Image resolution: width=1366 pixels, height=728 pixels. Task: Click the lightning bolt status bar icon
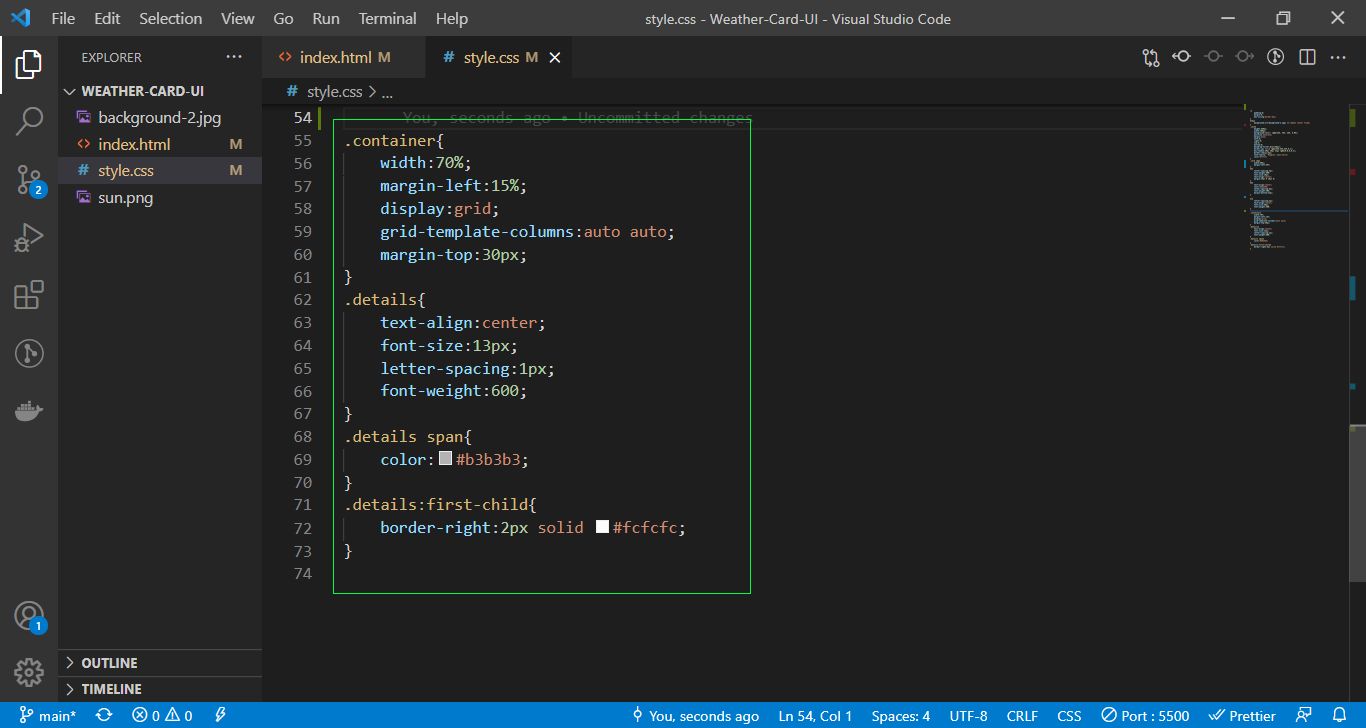coord(220,715)
